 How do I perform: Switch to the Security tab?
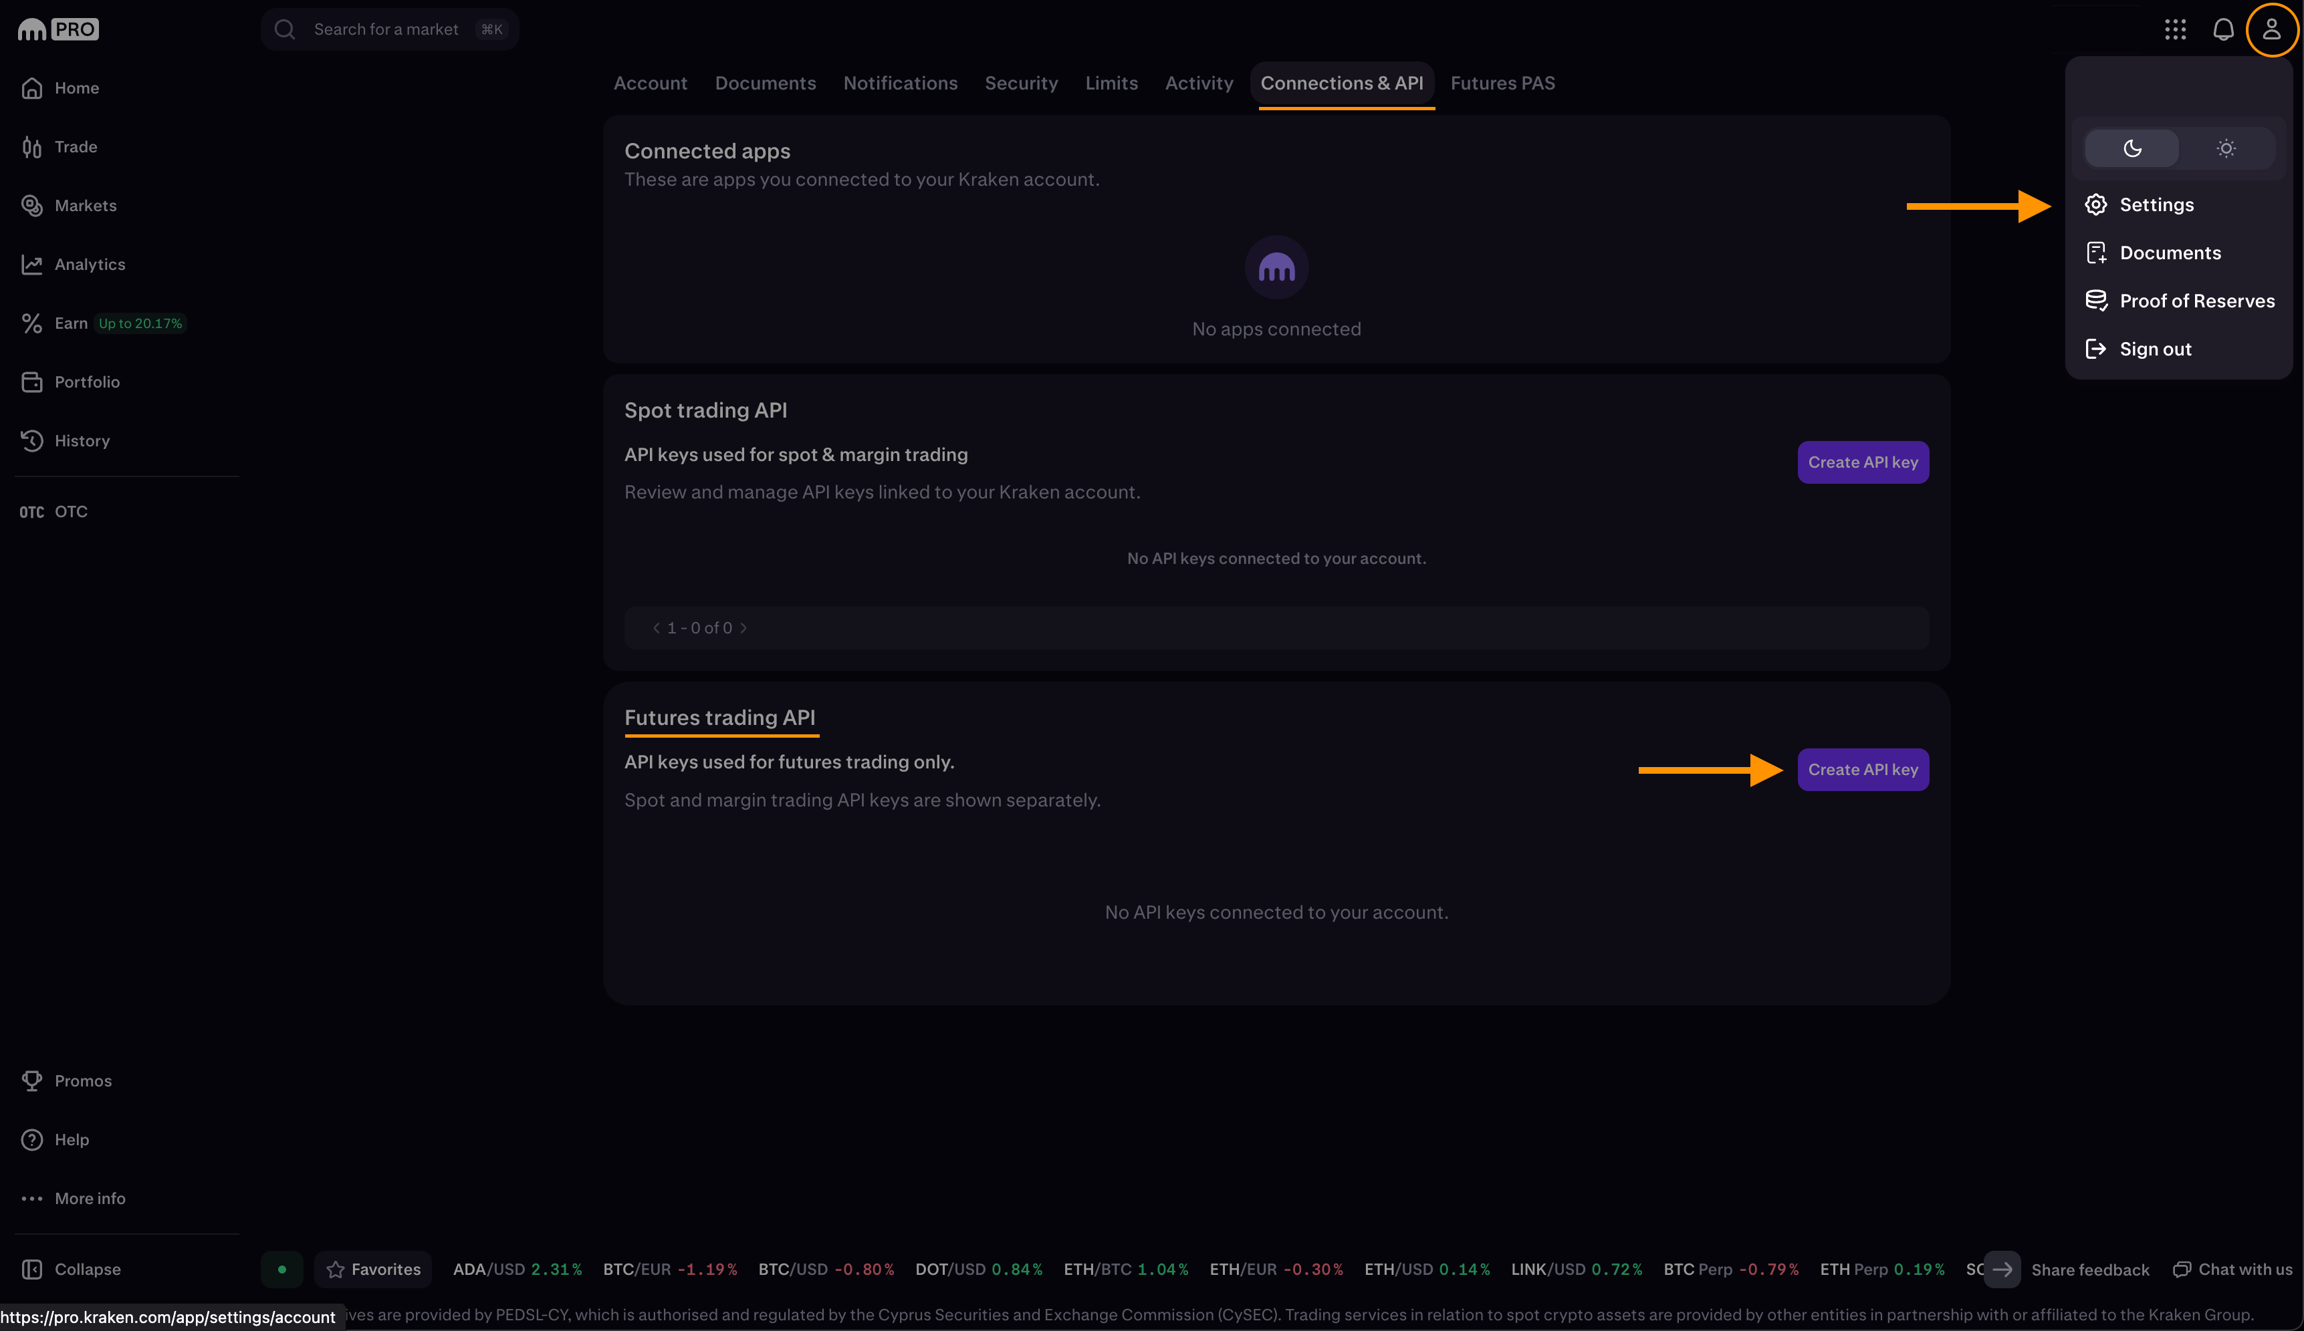pos(1021,83)
